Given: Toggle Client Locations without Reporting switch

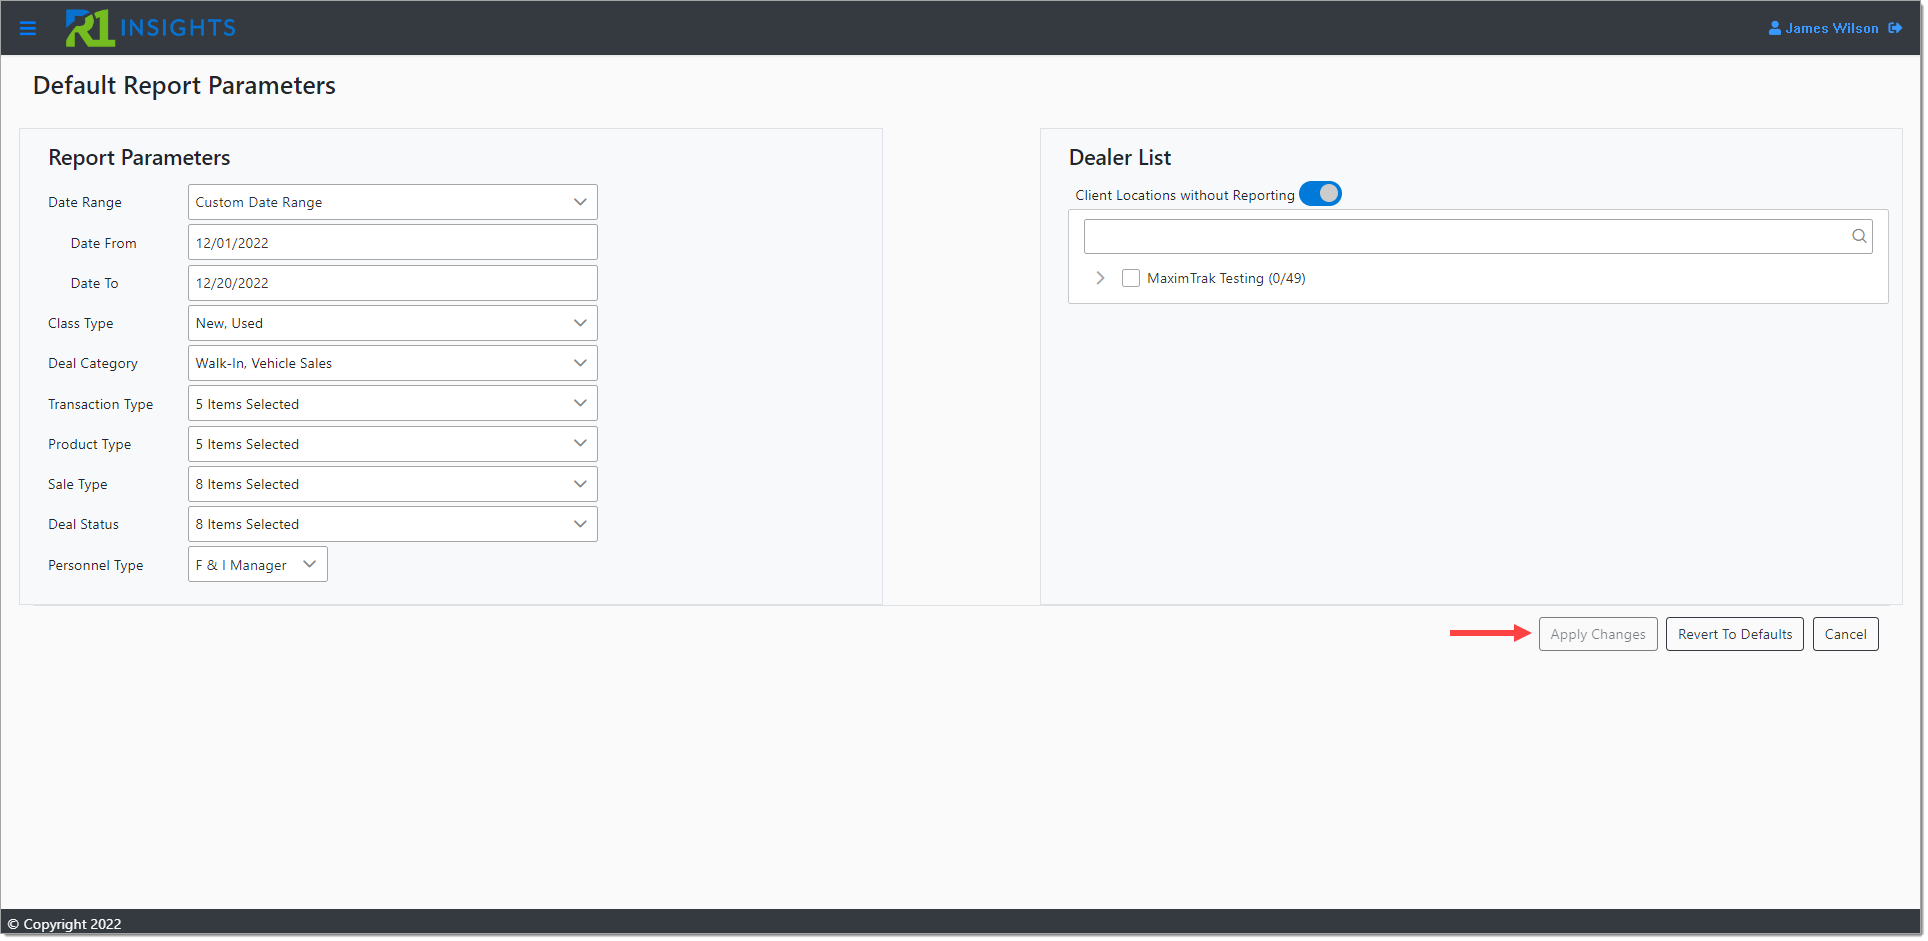Looking at the screenshot, I should coord(1320,194).
